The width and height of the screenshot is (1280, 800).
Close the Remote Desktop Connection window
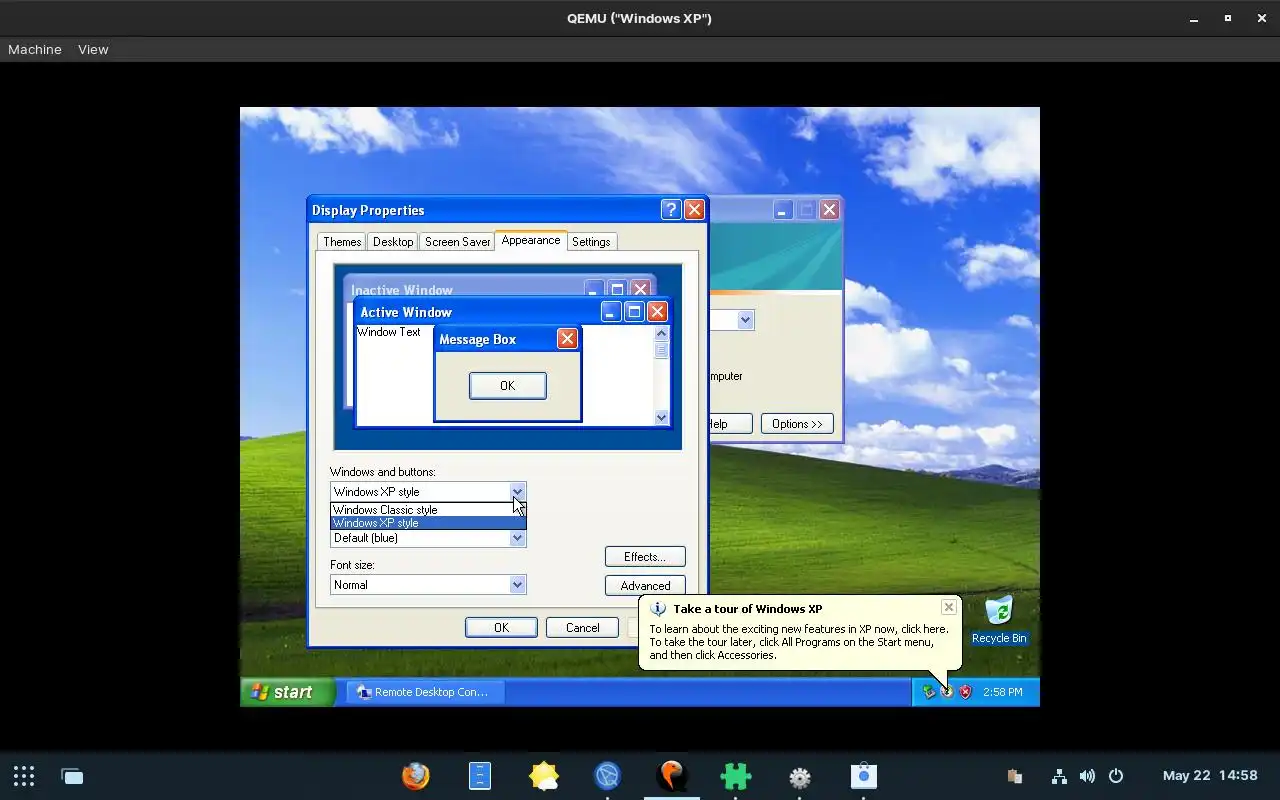pyautogui.click(x=829, y=210)
